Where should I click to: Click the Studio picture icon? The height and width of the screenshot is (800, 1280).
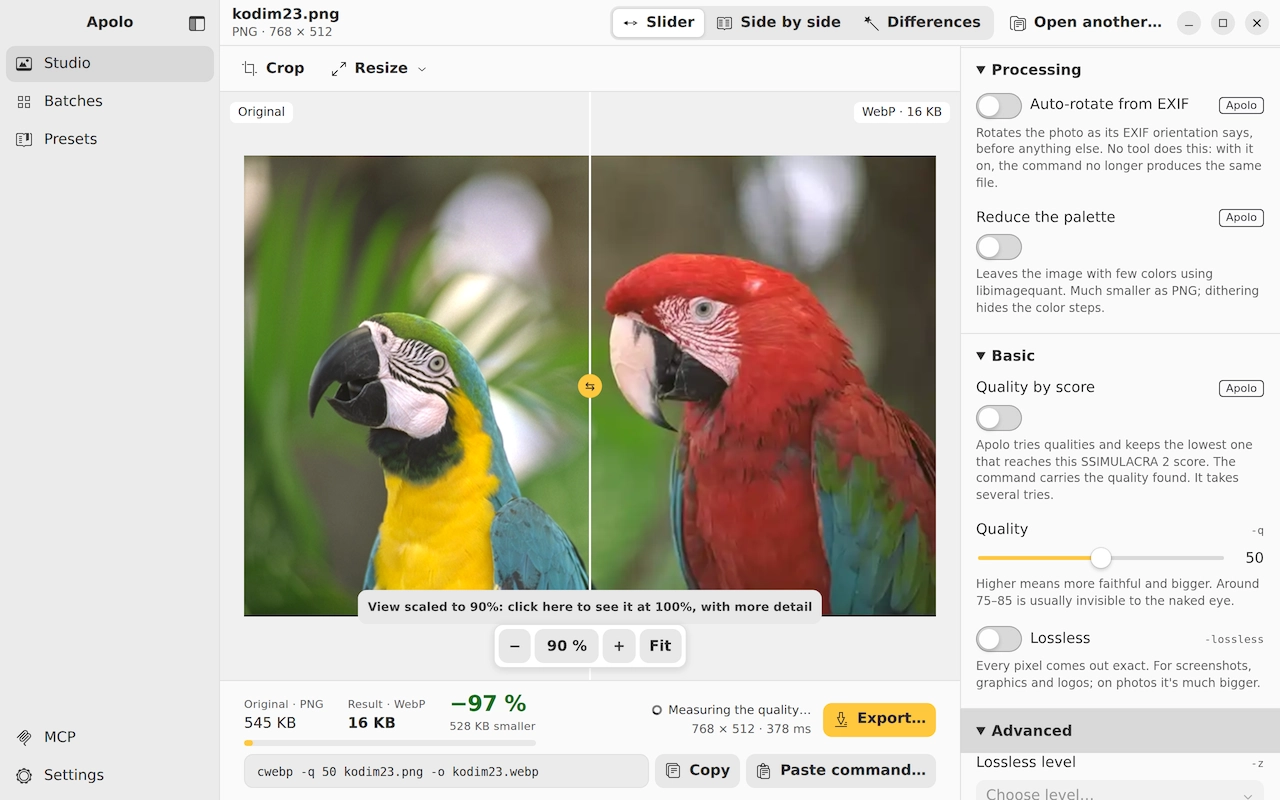pyautogui.click(x=24, y=63)
